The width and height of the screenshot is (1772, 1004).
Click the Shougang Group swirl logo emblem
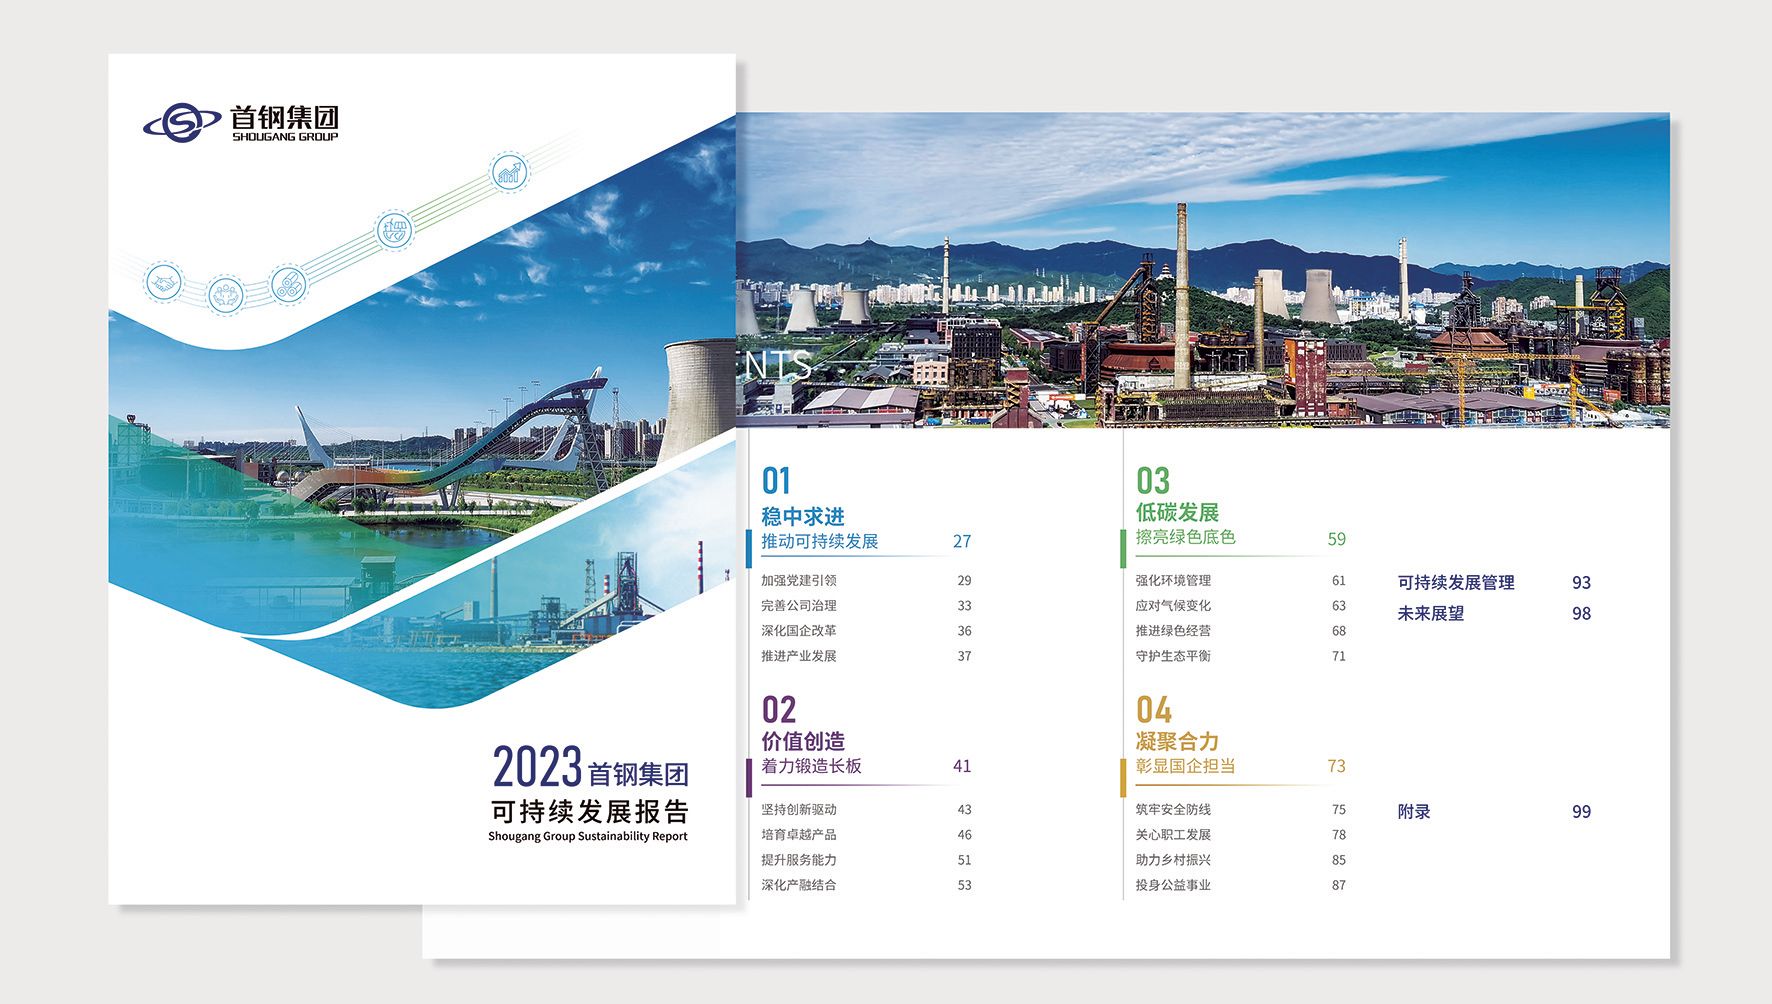[182, 123]
